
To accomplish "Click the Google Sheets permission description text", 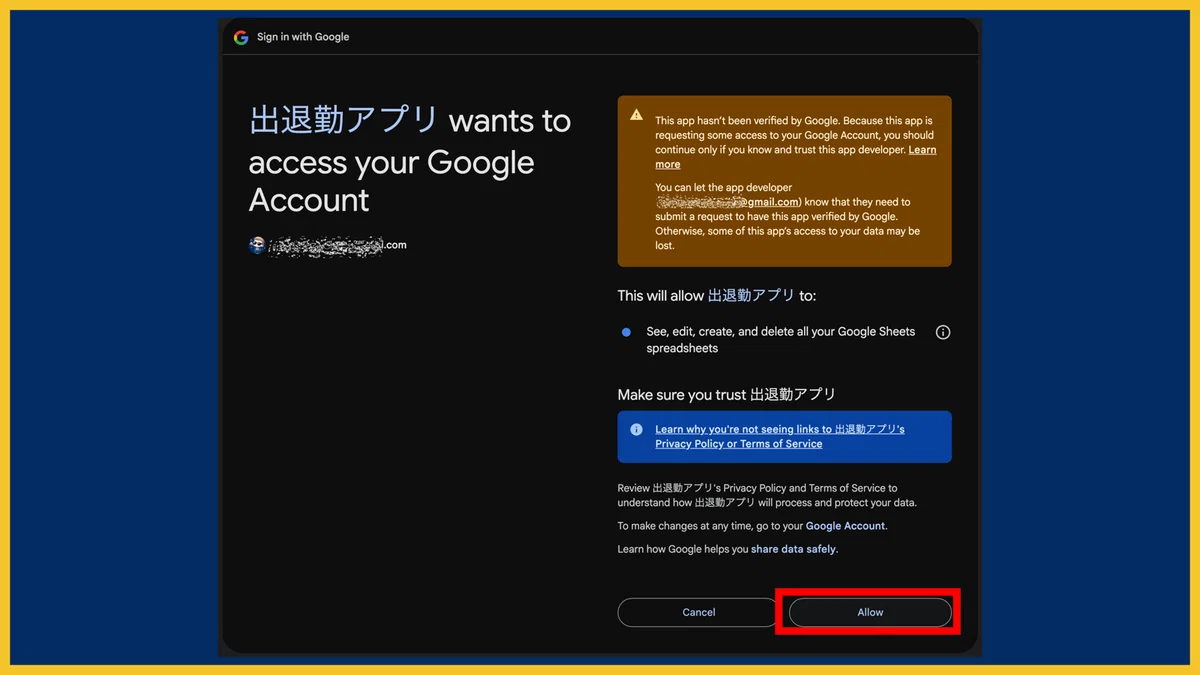I will click(x=781, y=340).
